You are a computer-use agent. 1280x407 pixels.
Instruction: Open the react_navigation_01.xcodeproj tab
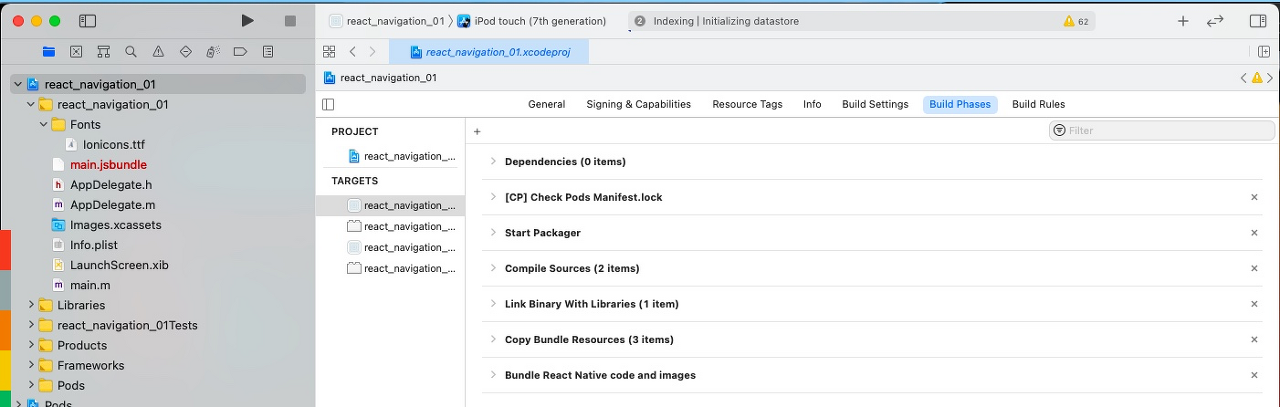pos(489,52)
